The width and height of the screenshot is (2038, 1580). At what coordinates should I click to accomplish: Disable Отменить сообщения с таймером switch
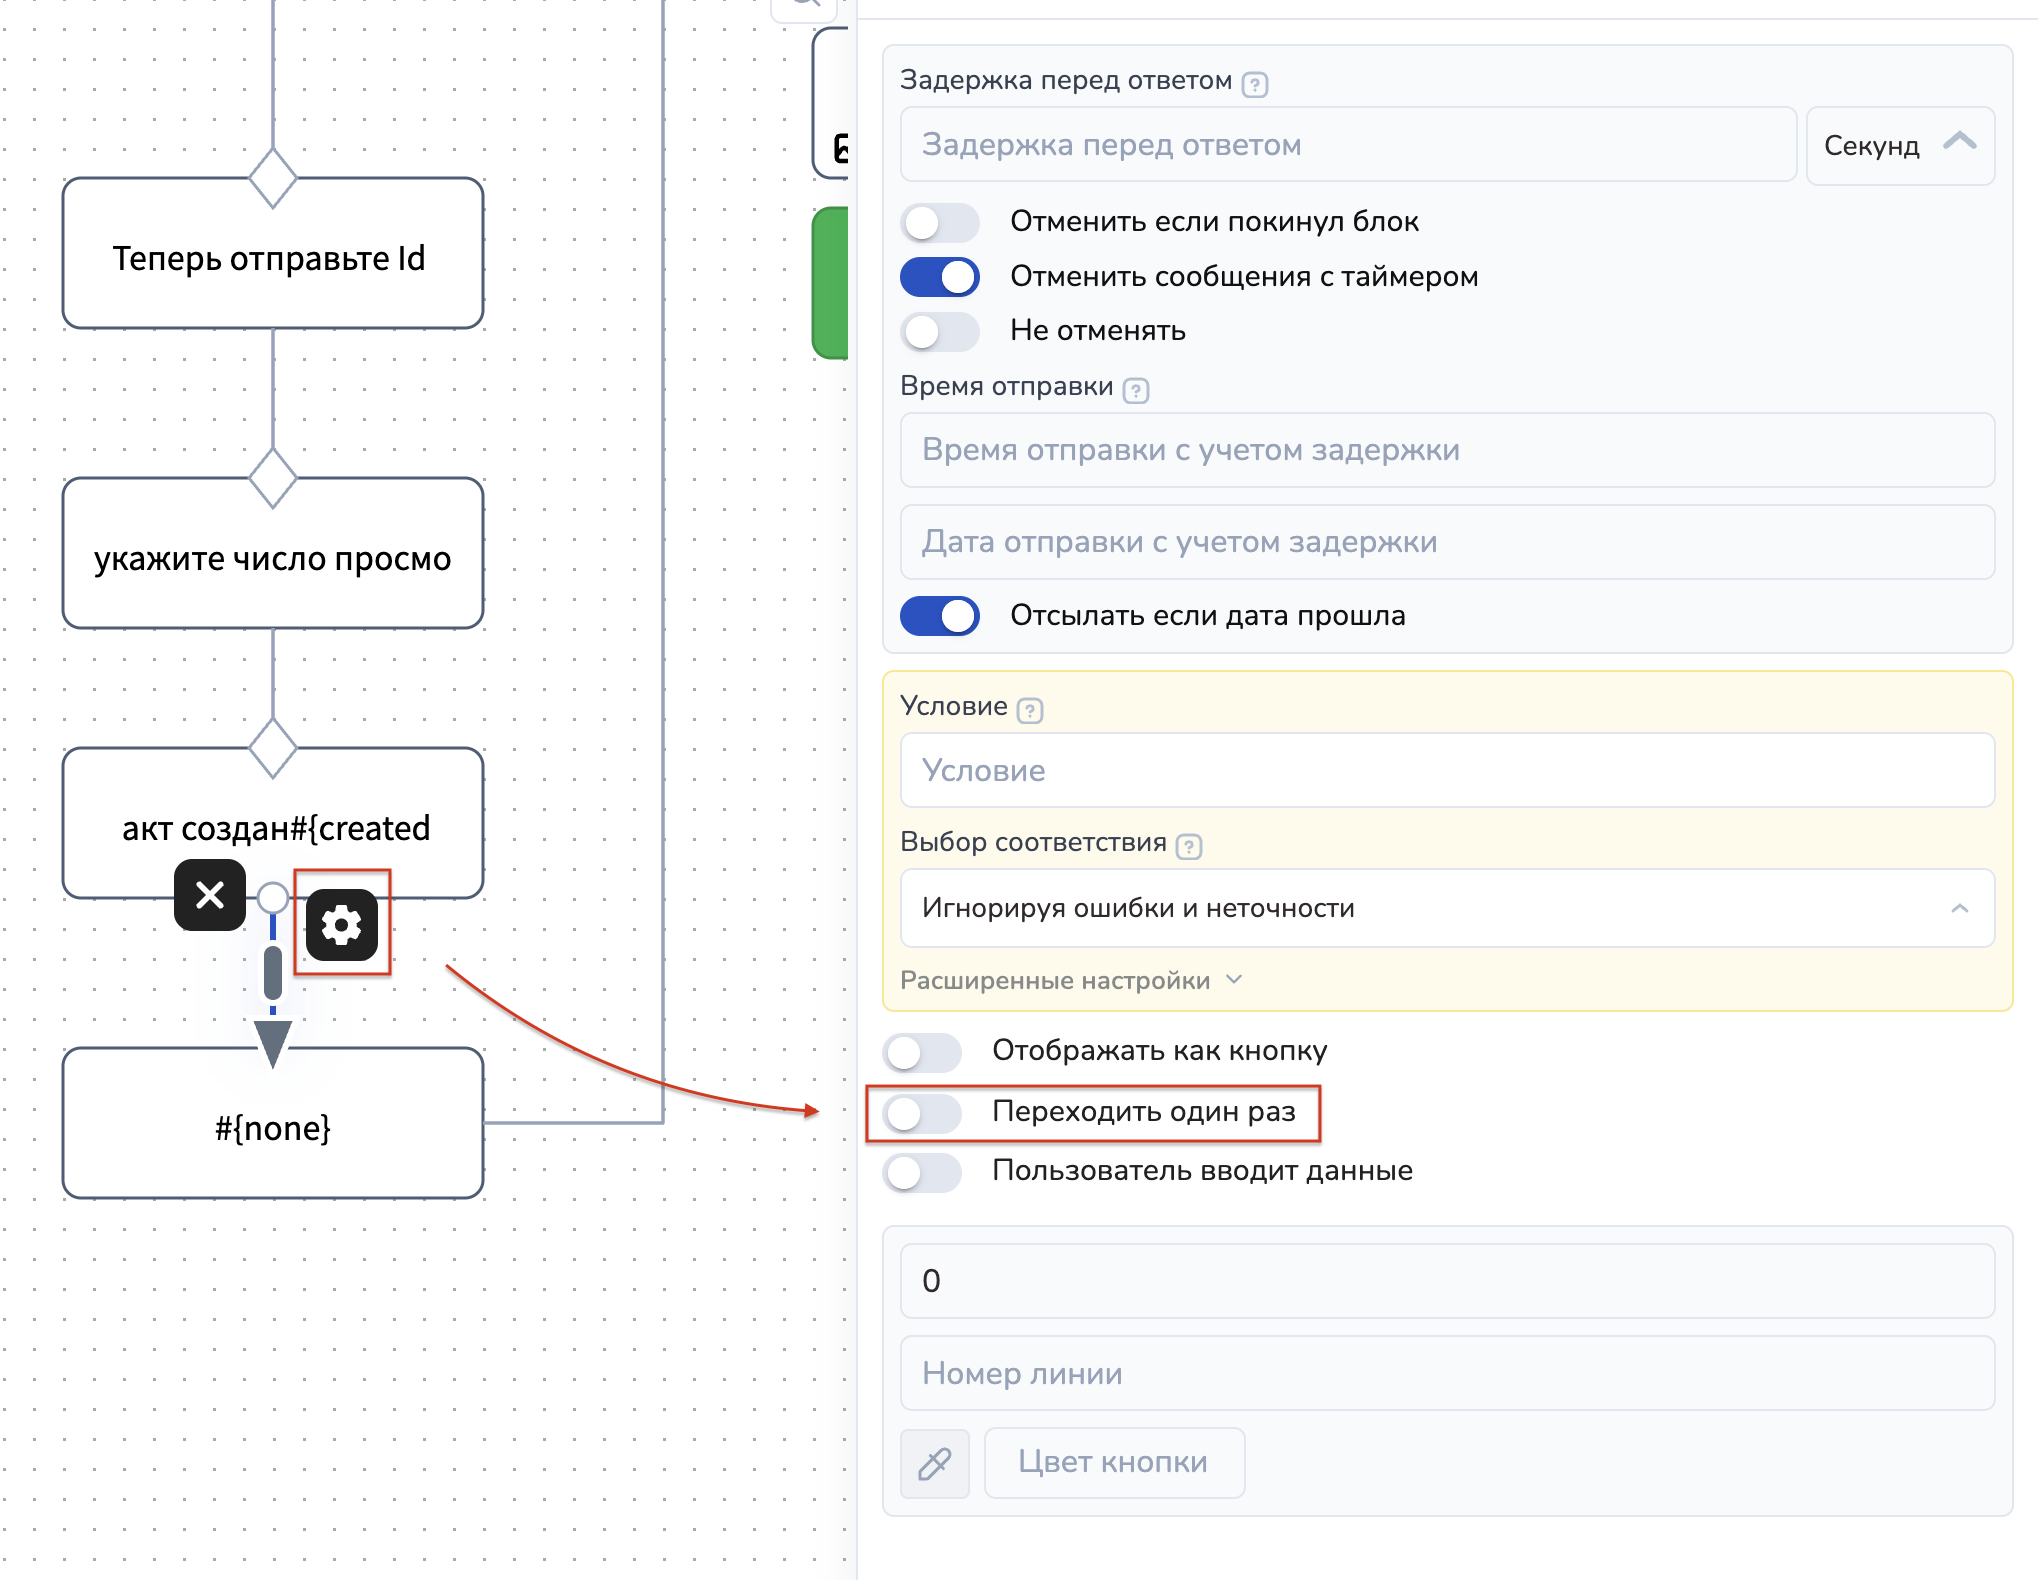[939, 277]
